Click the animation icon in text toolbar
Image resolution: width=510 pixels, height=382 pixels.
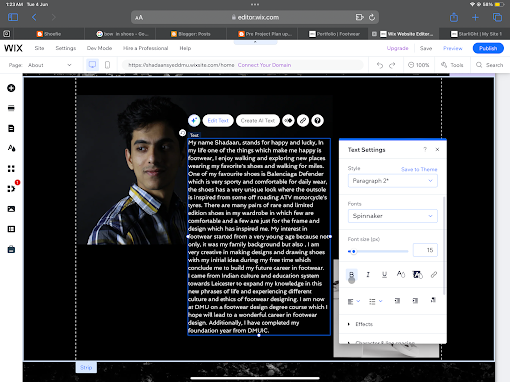[288, 121]
